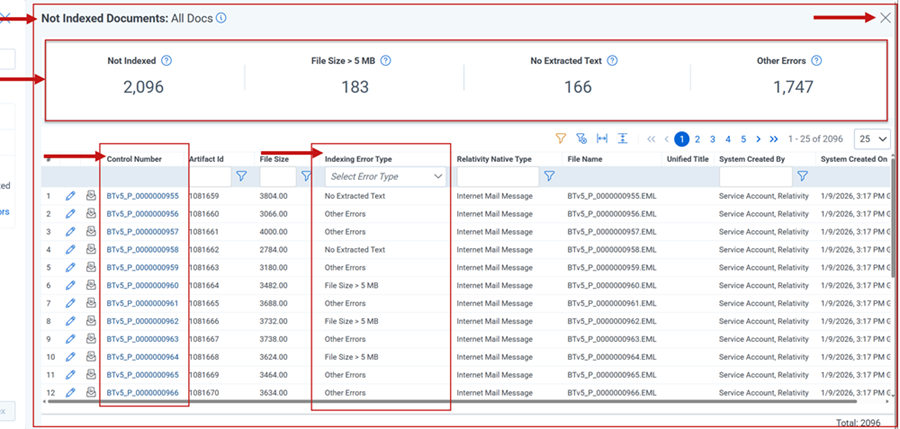Open document link BTv5_P_0000000957
The height and width of the screenshot is (429, 900).
click(142, 231)
